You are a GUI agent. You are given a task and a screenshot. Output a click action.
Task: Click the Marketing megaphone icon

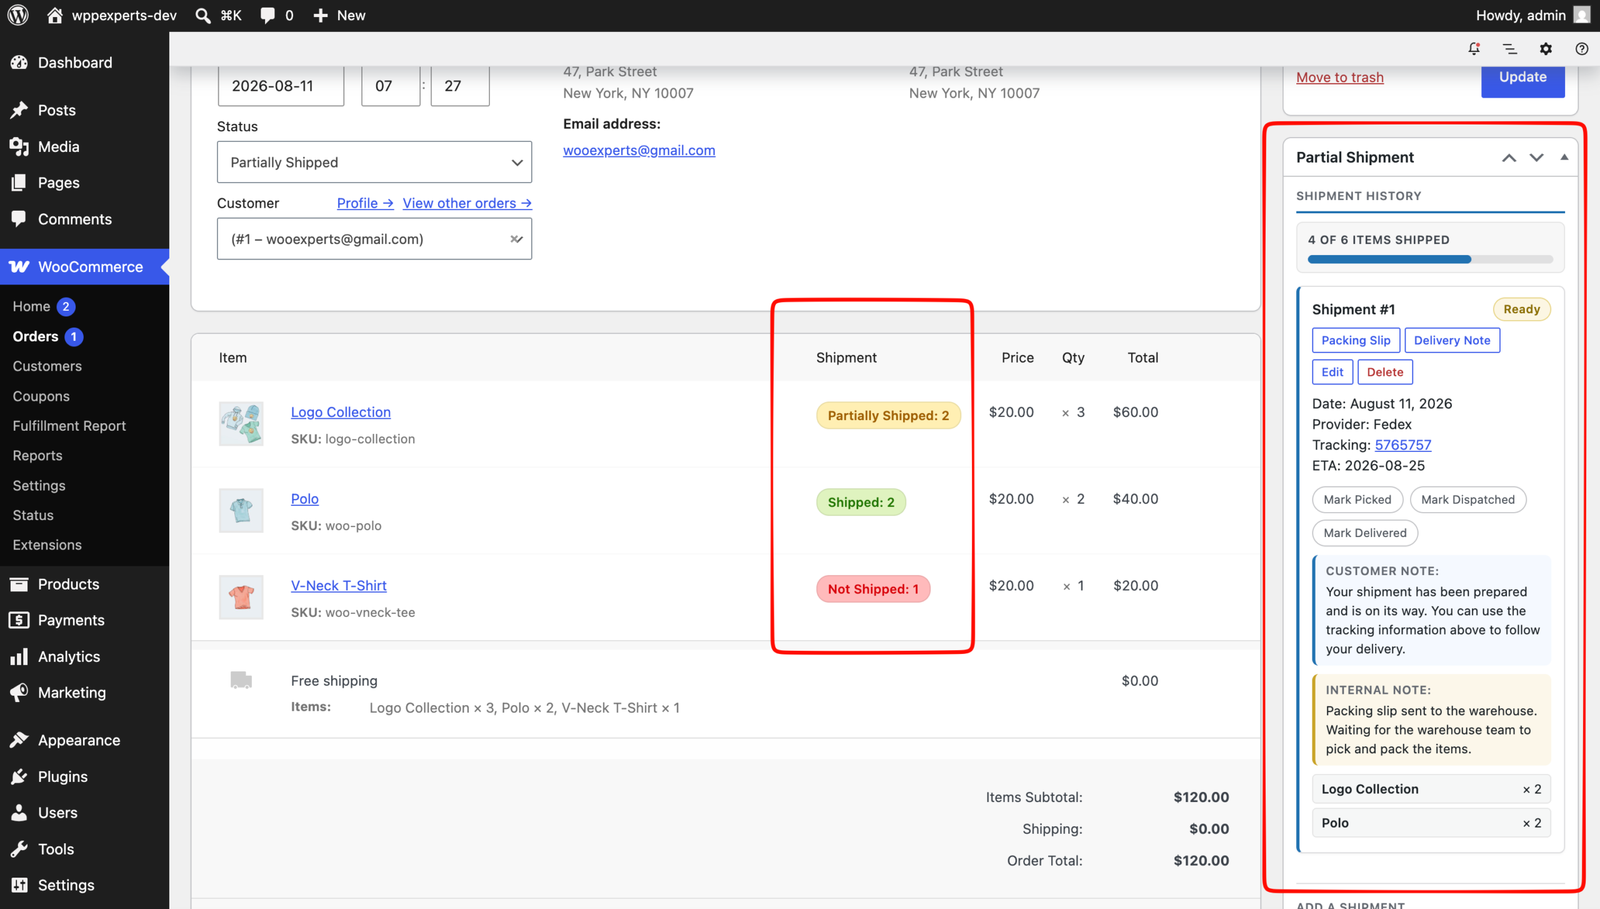pos(19,692)
